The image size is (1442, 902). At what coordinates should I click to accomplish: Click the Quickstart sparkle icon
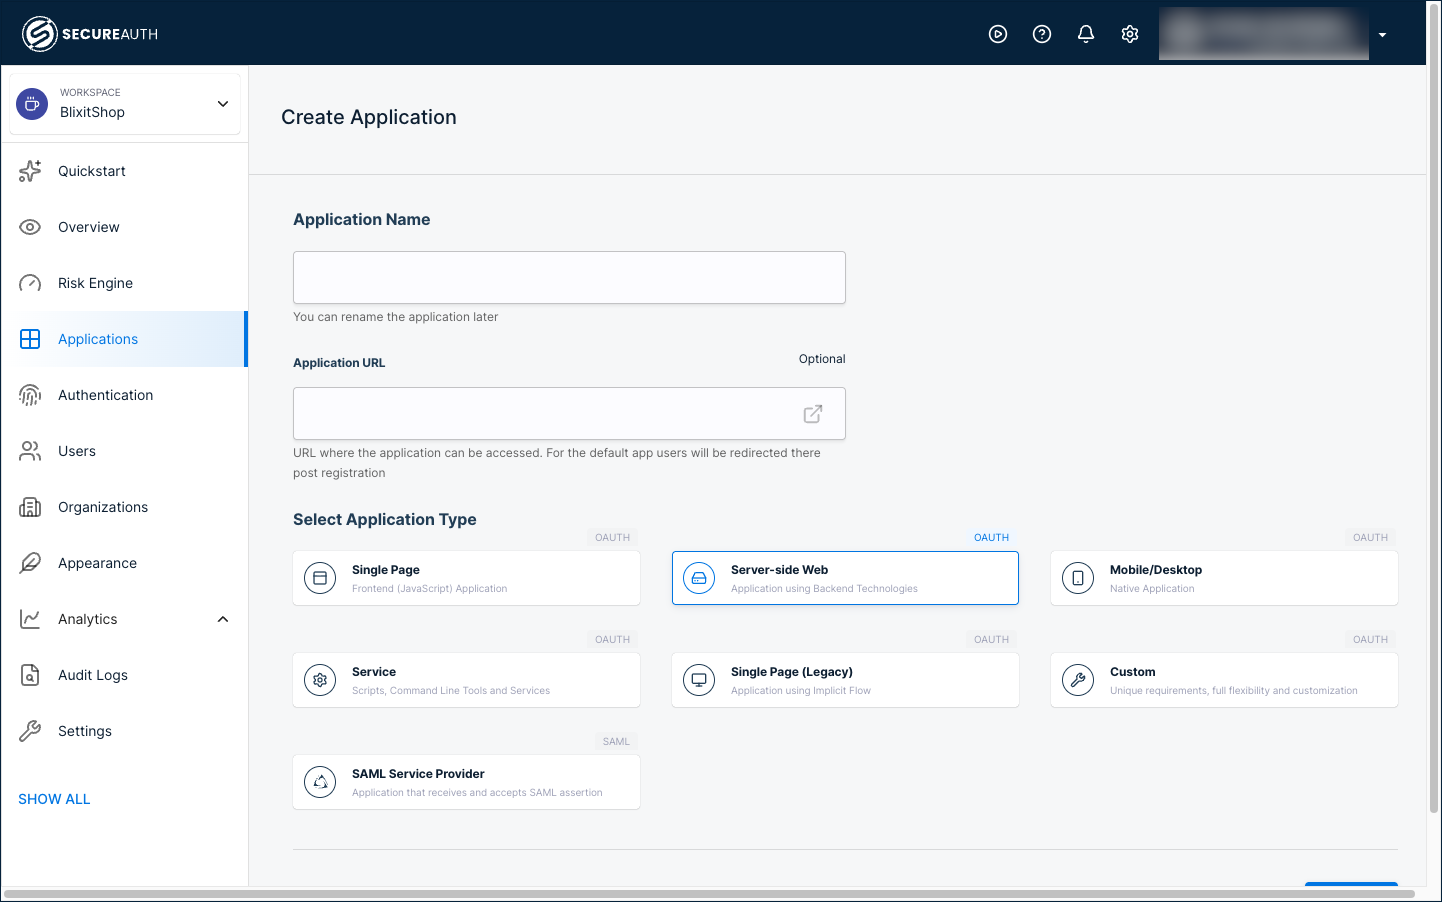(x=30, y=171)
